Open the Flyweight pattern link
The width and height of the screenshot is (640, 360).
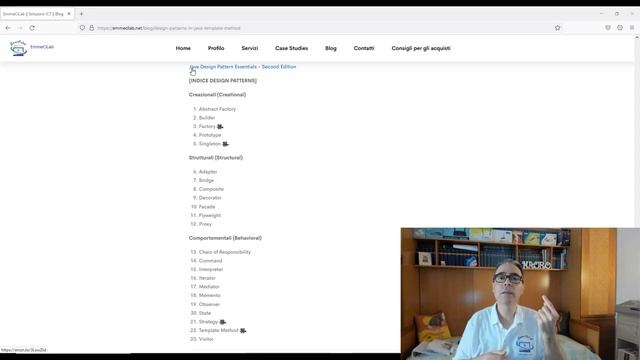[210, 216]
